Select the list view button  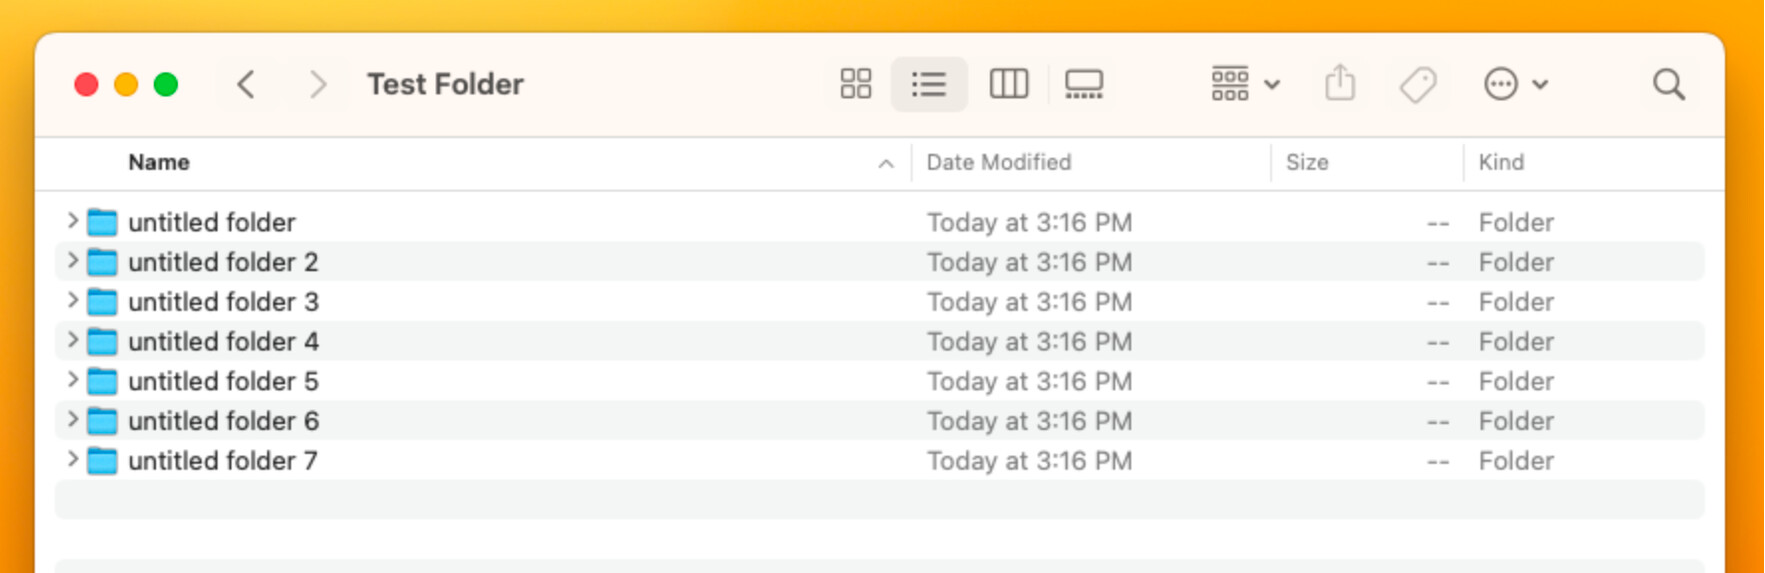coord(928,84)
